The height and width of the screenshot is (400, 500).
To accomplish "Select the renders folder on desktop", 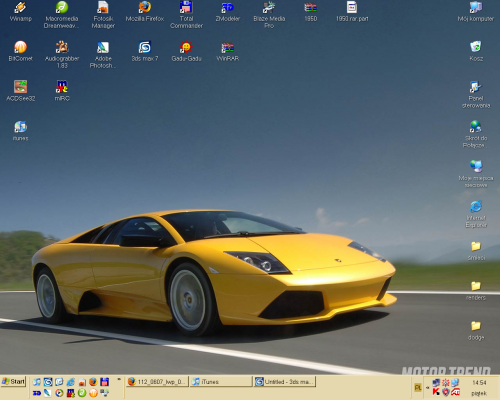I will pos(476,290).
